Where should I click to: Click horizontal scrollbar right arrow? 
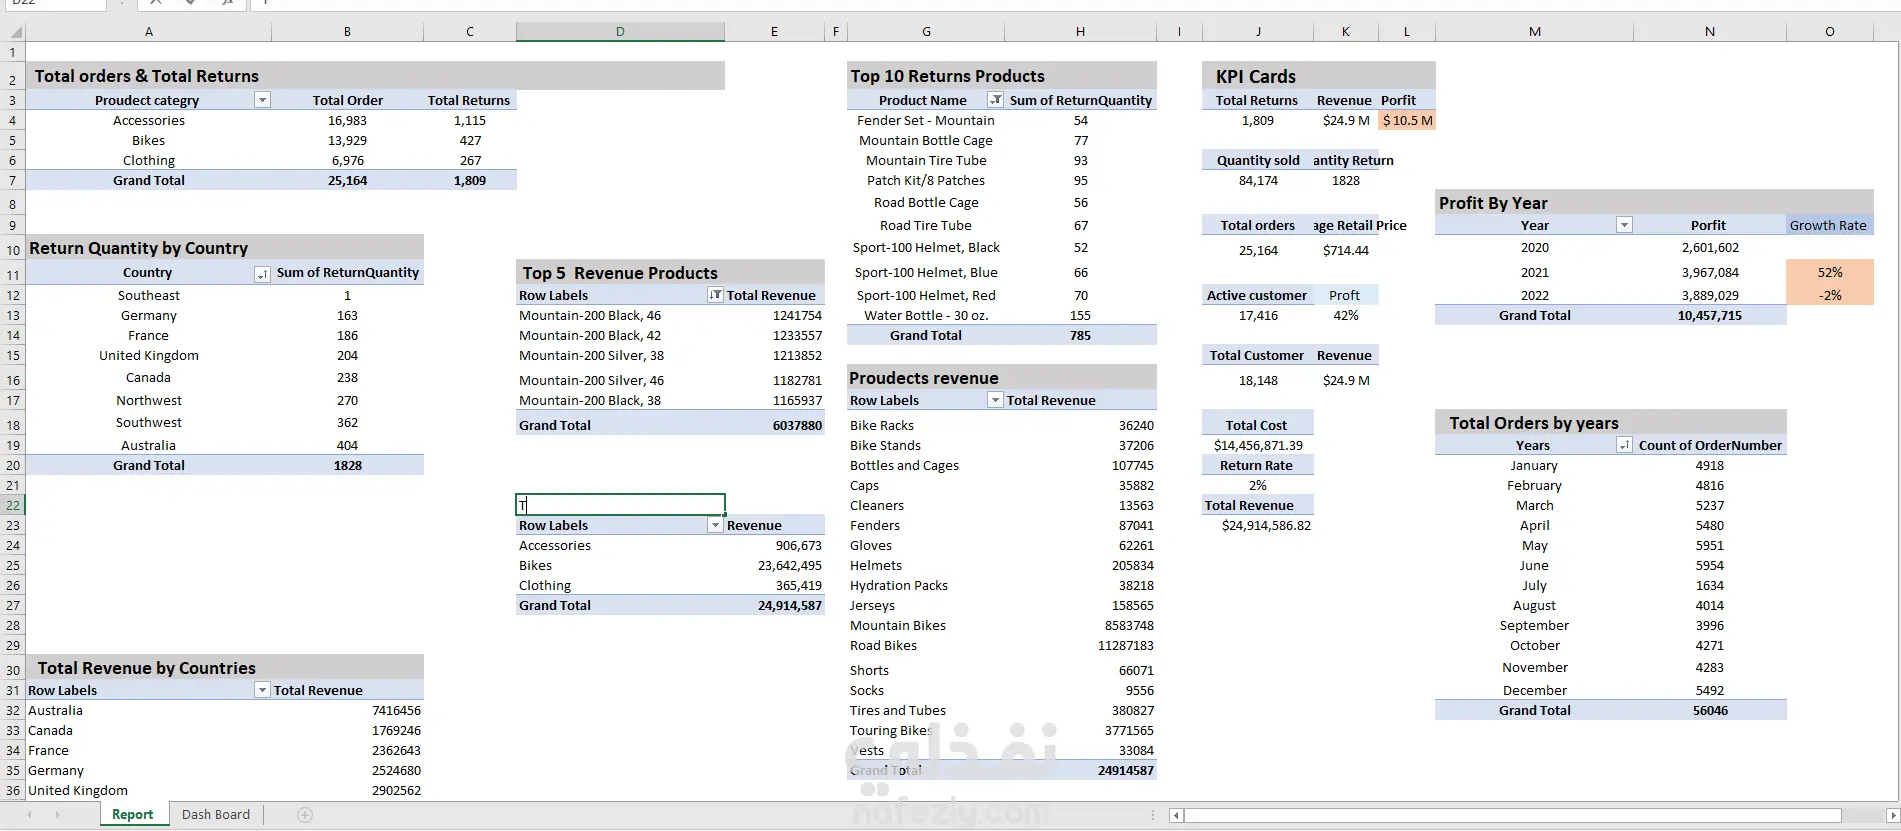tap(1891, 816)
